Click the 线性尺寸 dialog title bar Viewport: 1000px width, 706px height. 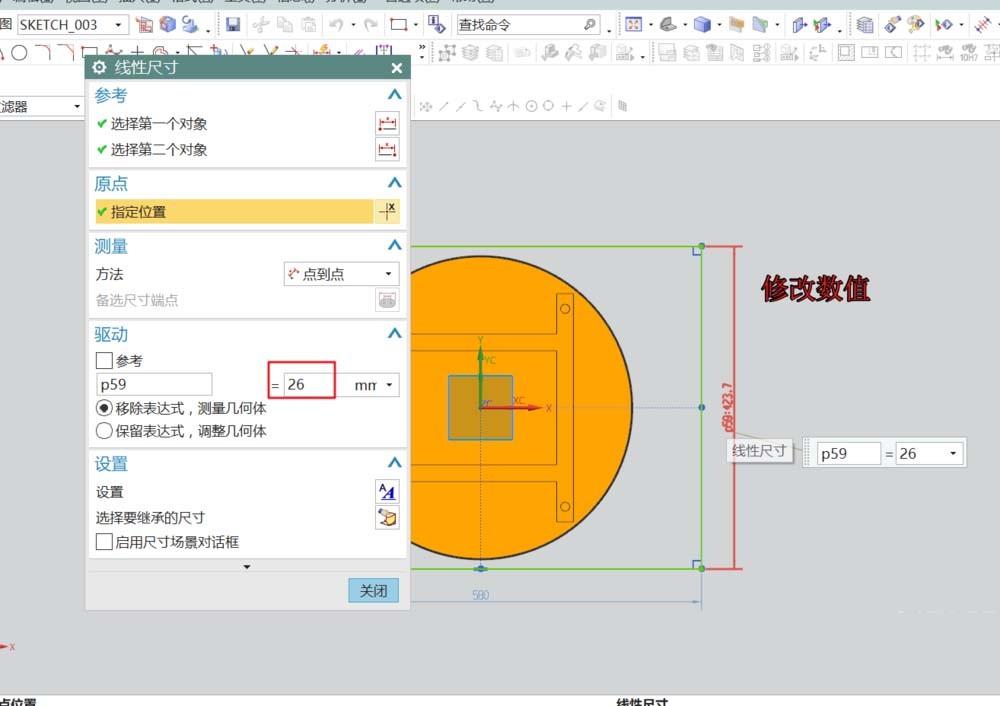pyautogui.click(x=200, y=68)
